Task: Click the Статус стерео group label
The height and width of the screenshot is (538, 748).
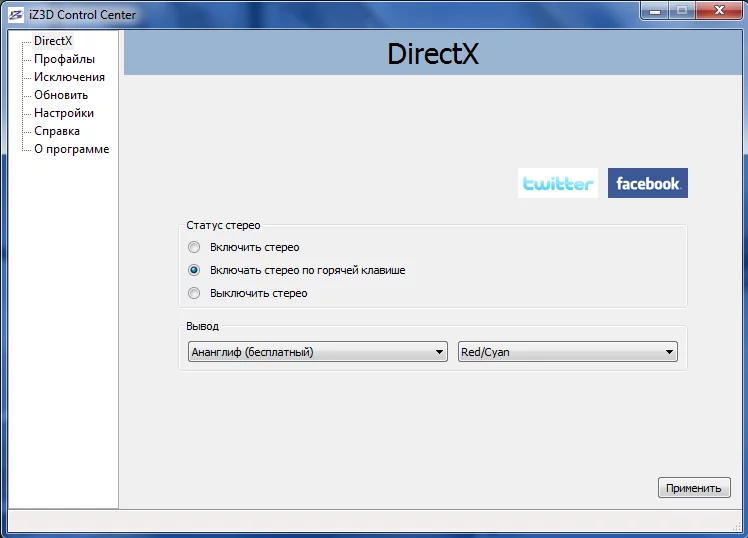Action: (x=223, y=225)
